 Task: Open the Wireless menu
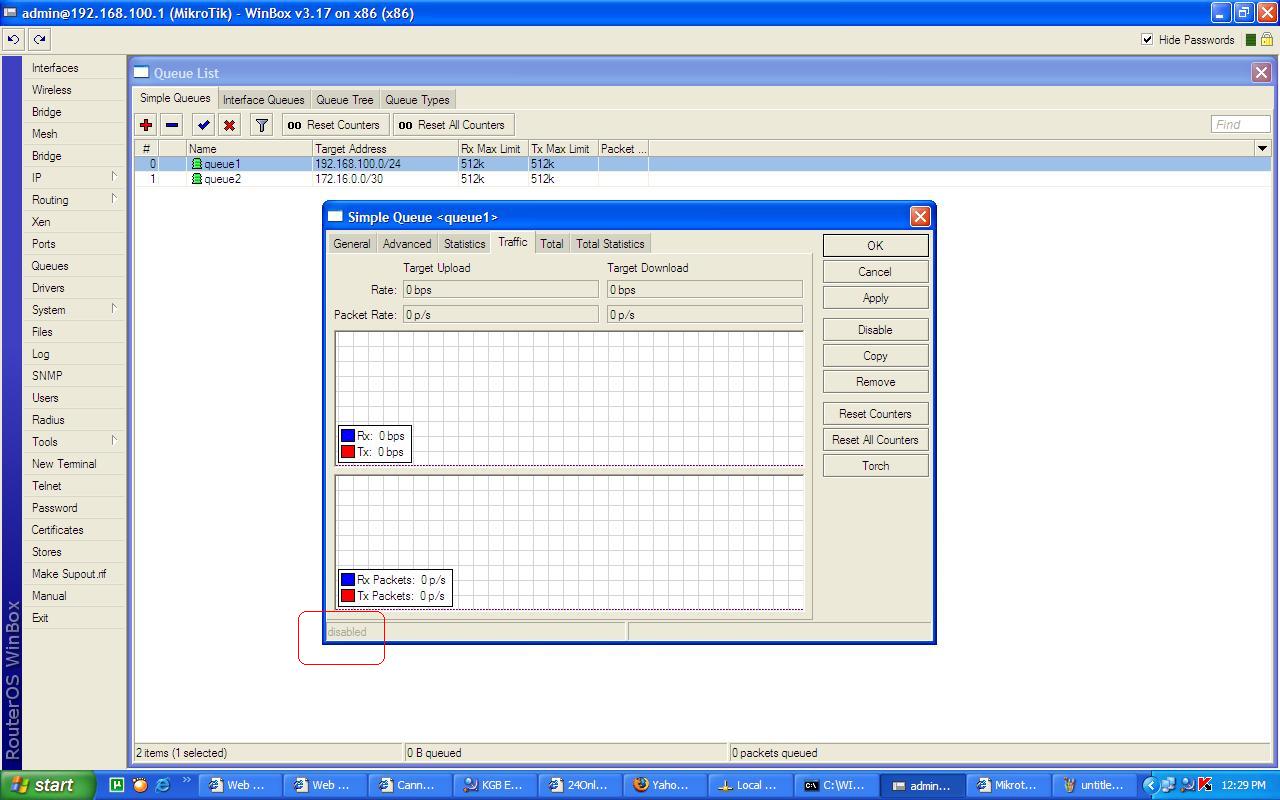point(52,90)
